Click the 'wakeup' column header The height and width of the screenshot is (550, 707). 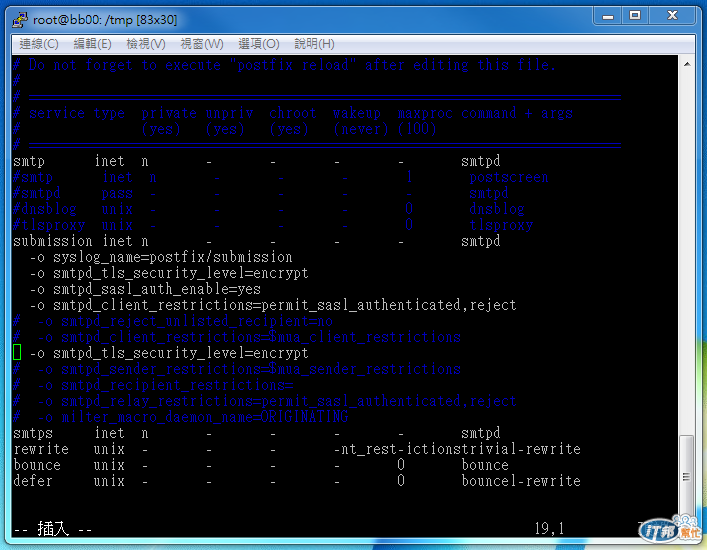[x=357, y=113]
